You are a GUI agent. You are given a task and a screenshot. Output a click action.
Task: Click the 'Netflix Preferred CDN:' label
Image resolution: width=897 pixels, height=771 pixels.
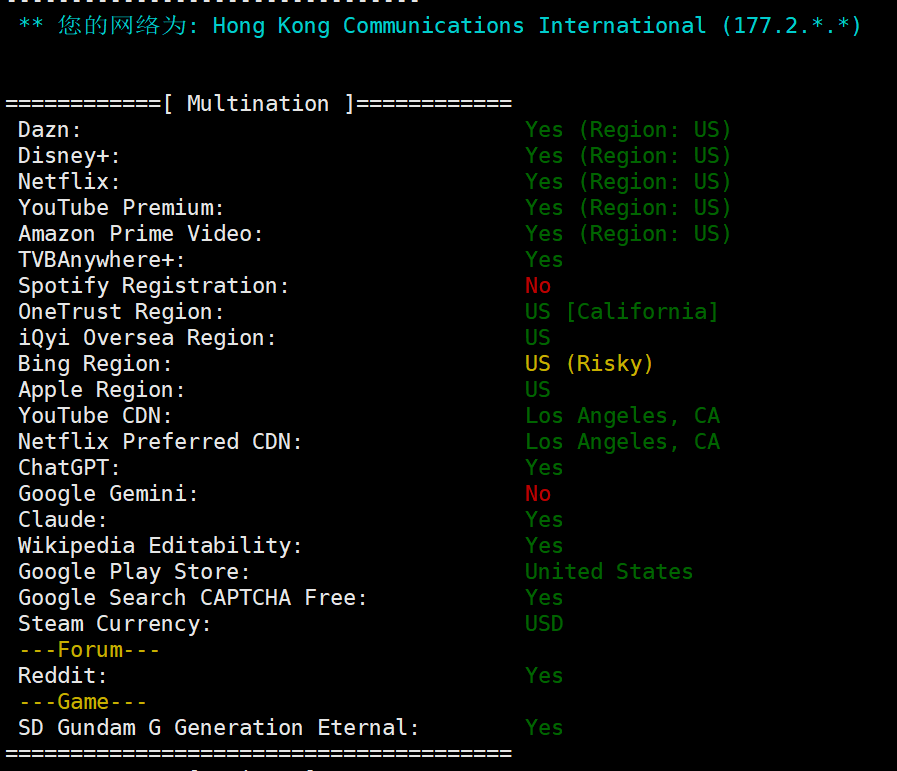pyautogui.click(x=160, y=442)
